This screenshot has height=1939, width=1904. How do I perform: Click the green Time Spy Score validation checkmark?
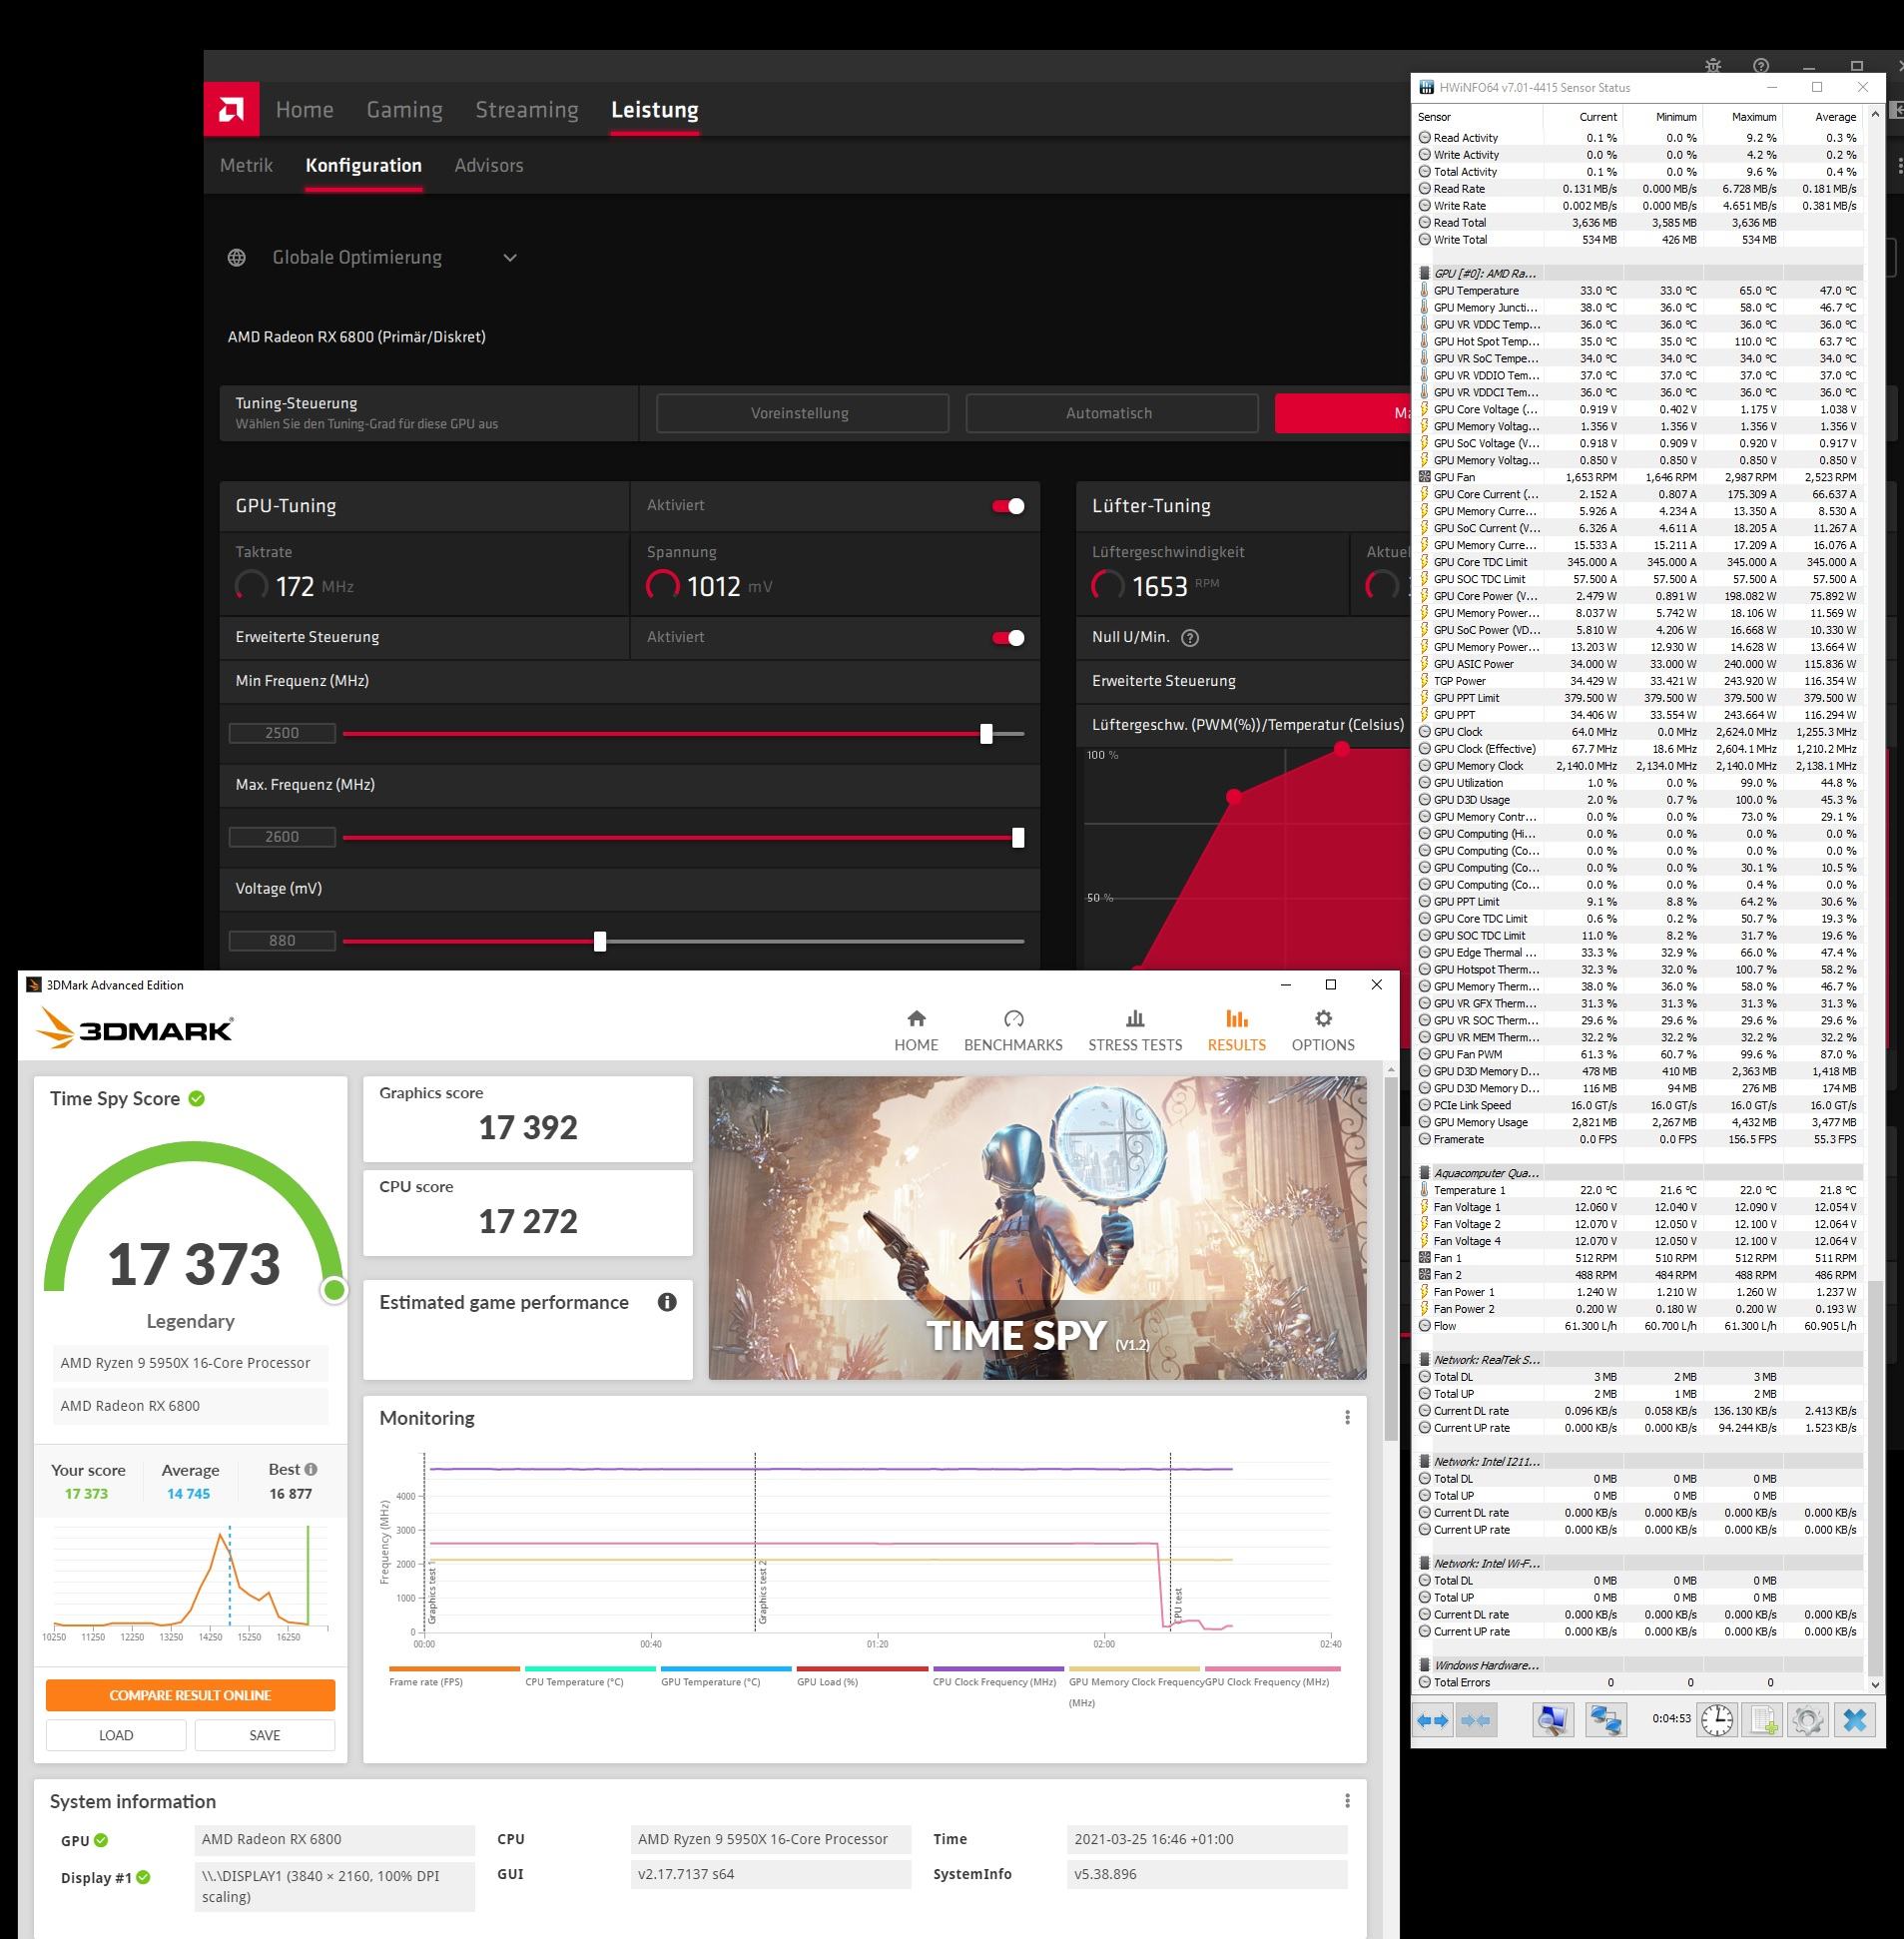[197, 1099]
